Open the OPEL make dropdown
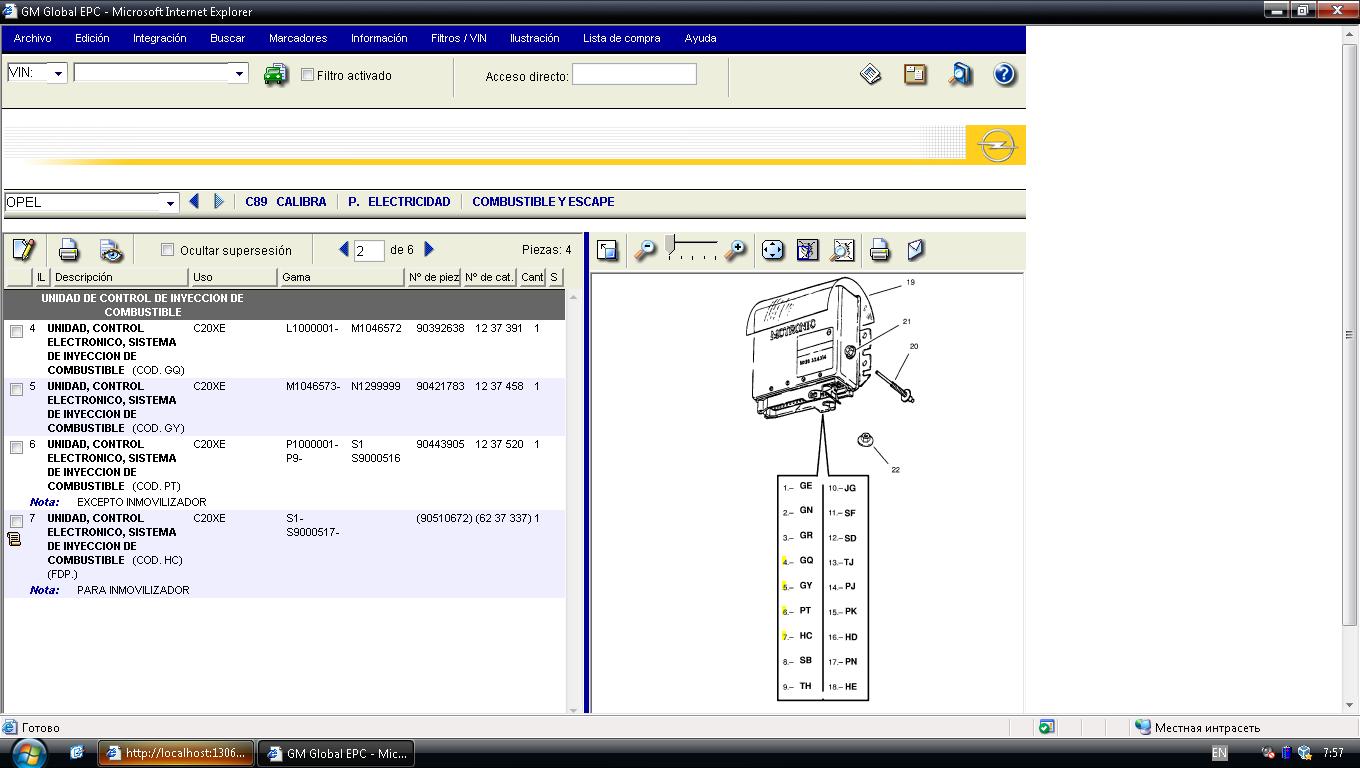The image size is (1360, 768). 170,203
